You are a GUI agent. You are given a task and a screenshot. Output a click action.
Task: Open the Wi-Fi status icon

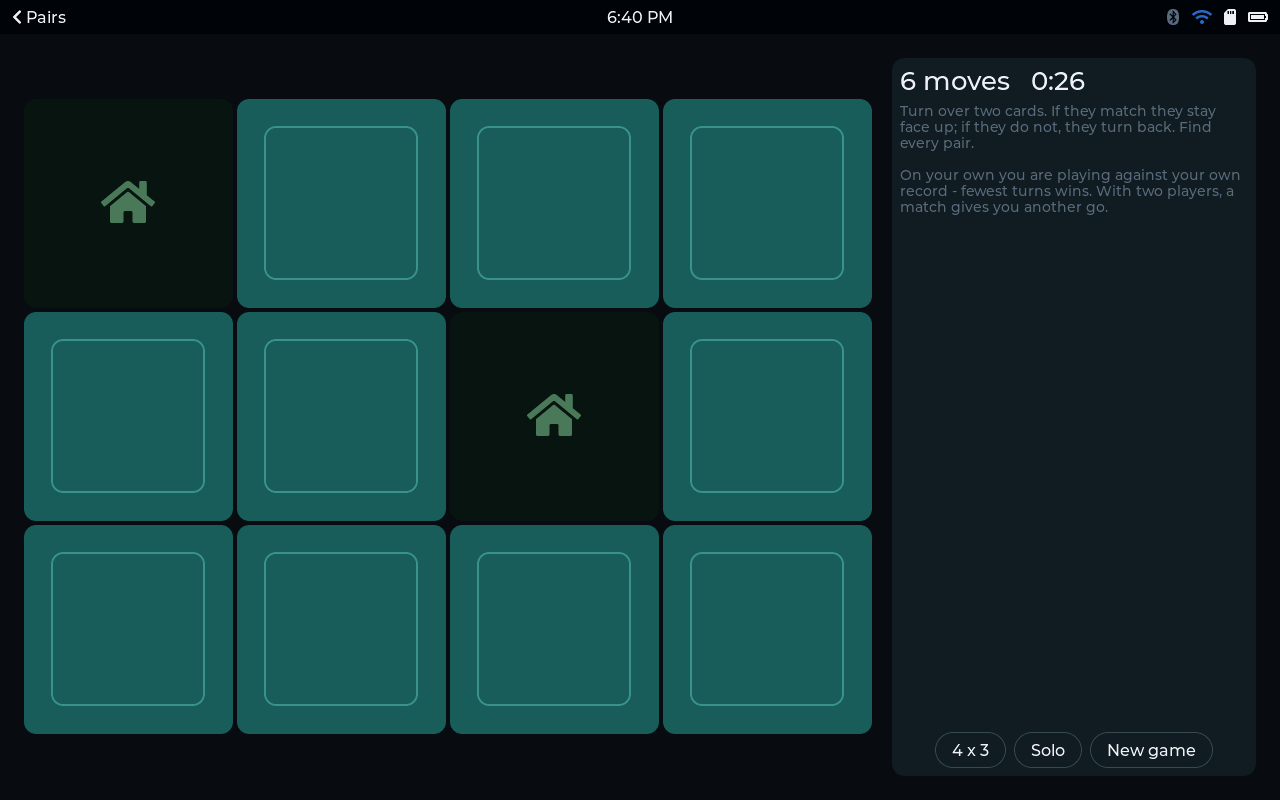[1202, 17]
